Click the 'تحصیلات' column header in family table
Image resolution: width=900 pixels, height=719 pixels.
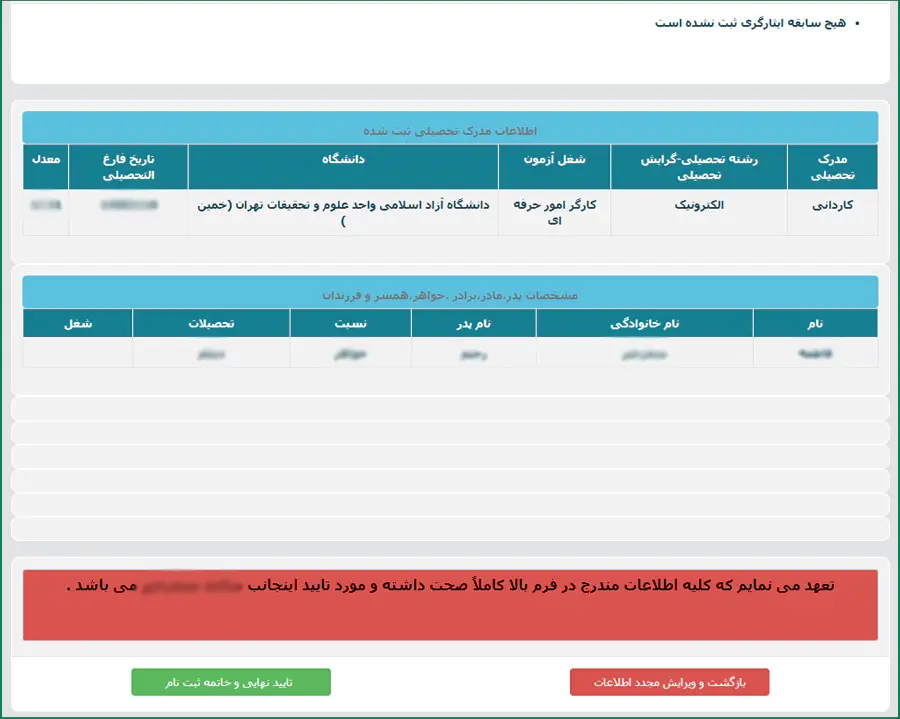[x=211, y=324]
